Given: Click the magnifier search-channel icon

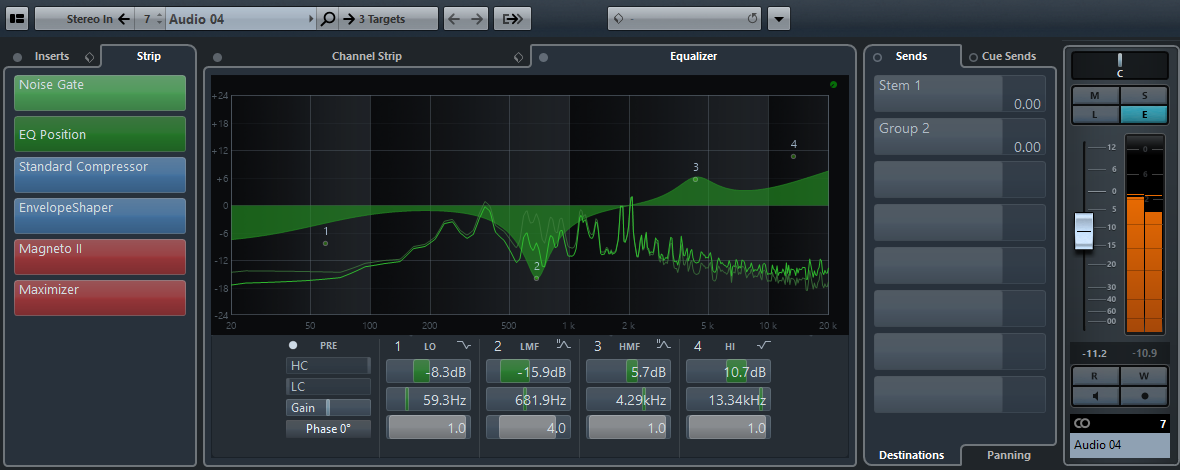Looking at the screenshot, I should [x=327, y=19].
